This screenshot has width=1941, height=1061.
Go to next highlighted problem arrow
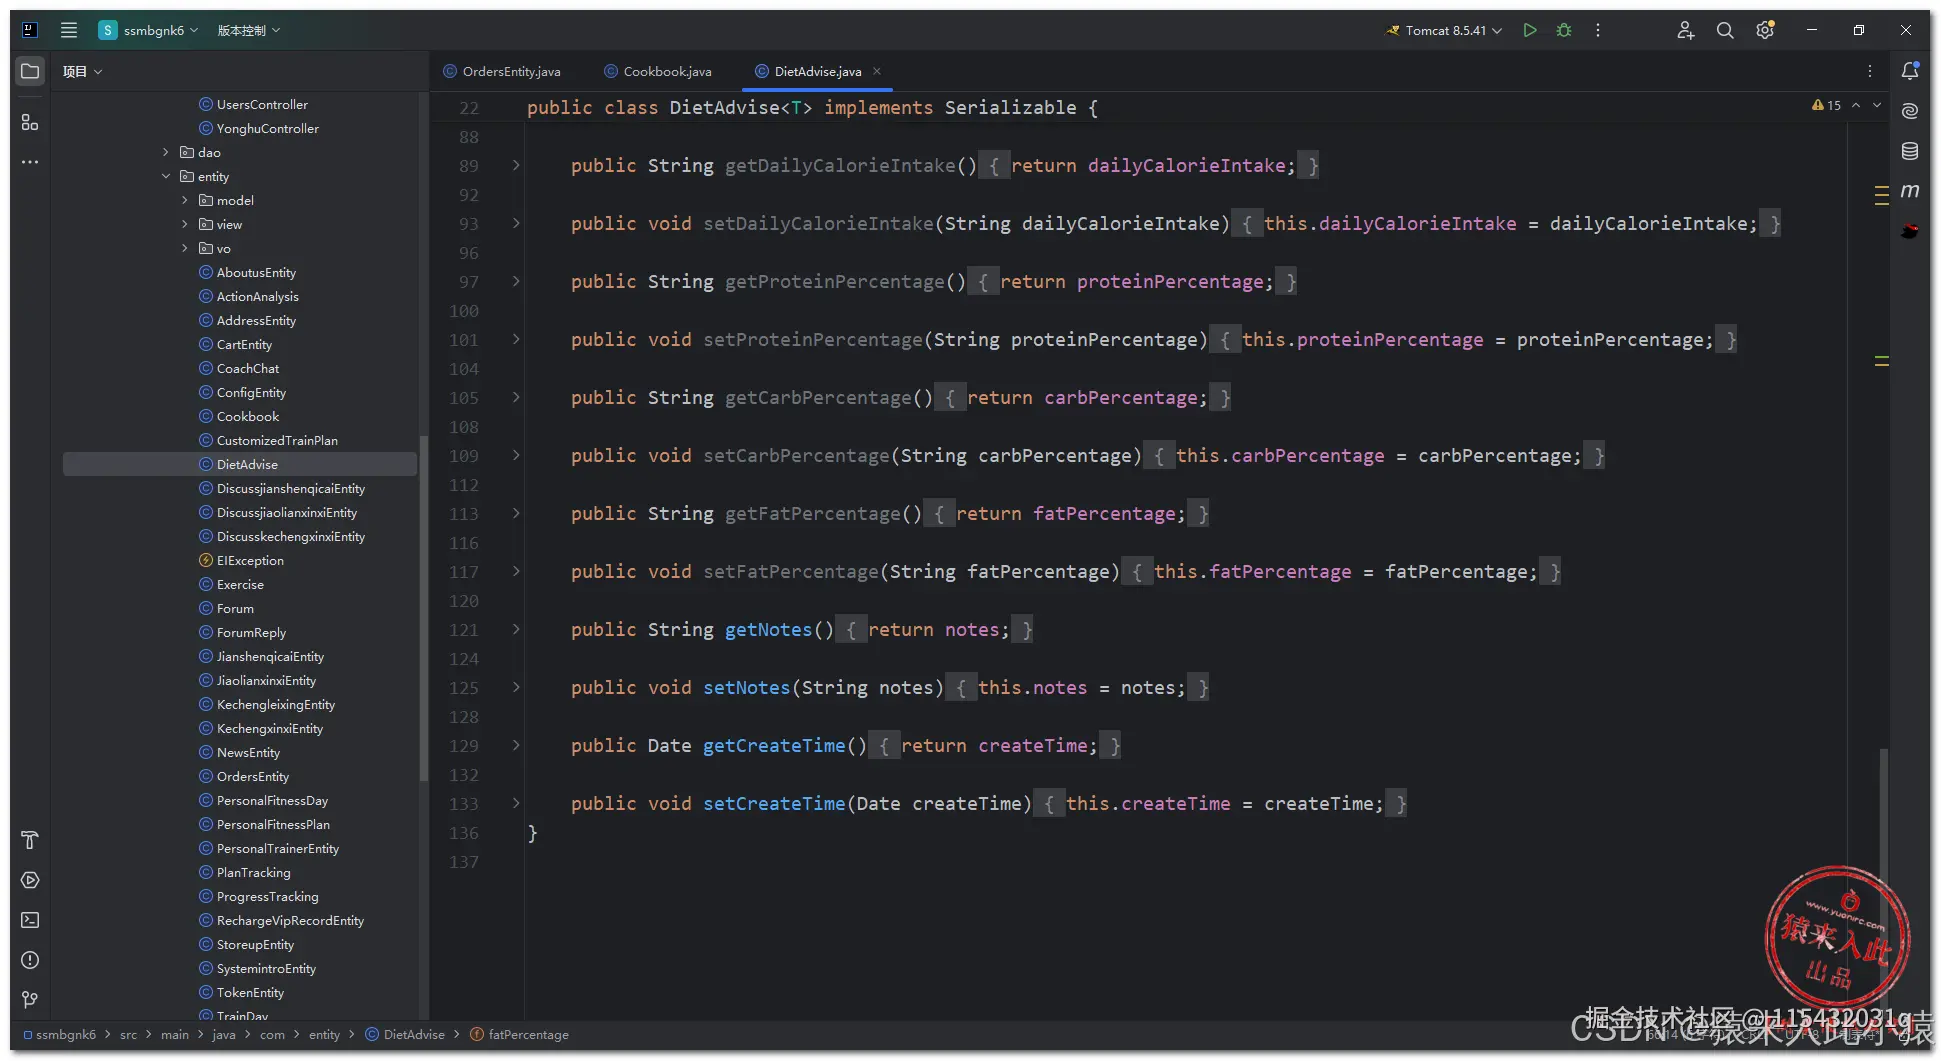(x=1877, y=105)
